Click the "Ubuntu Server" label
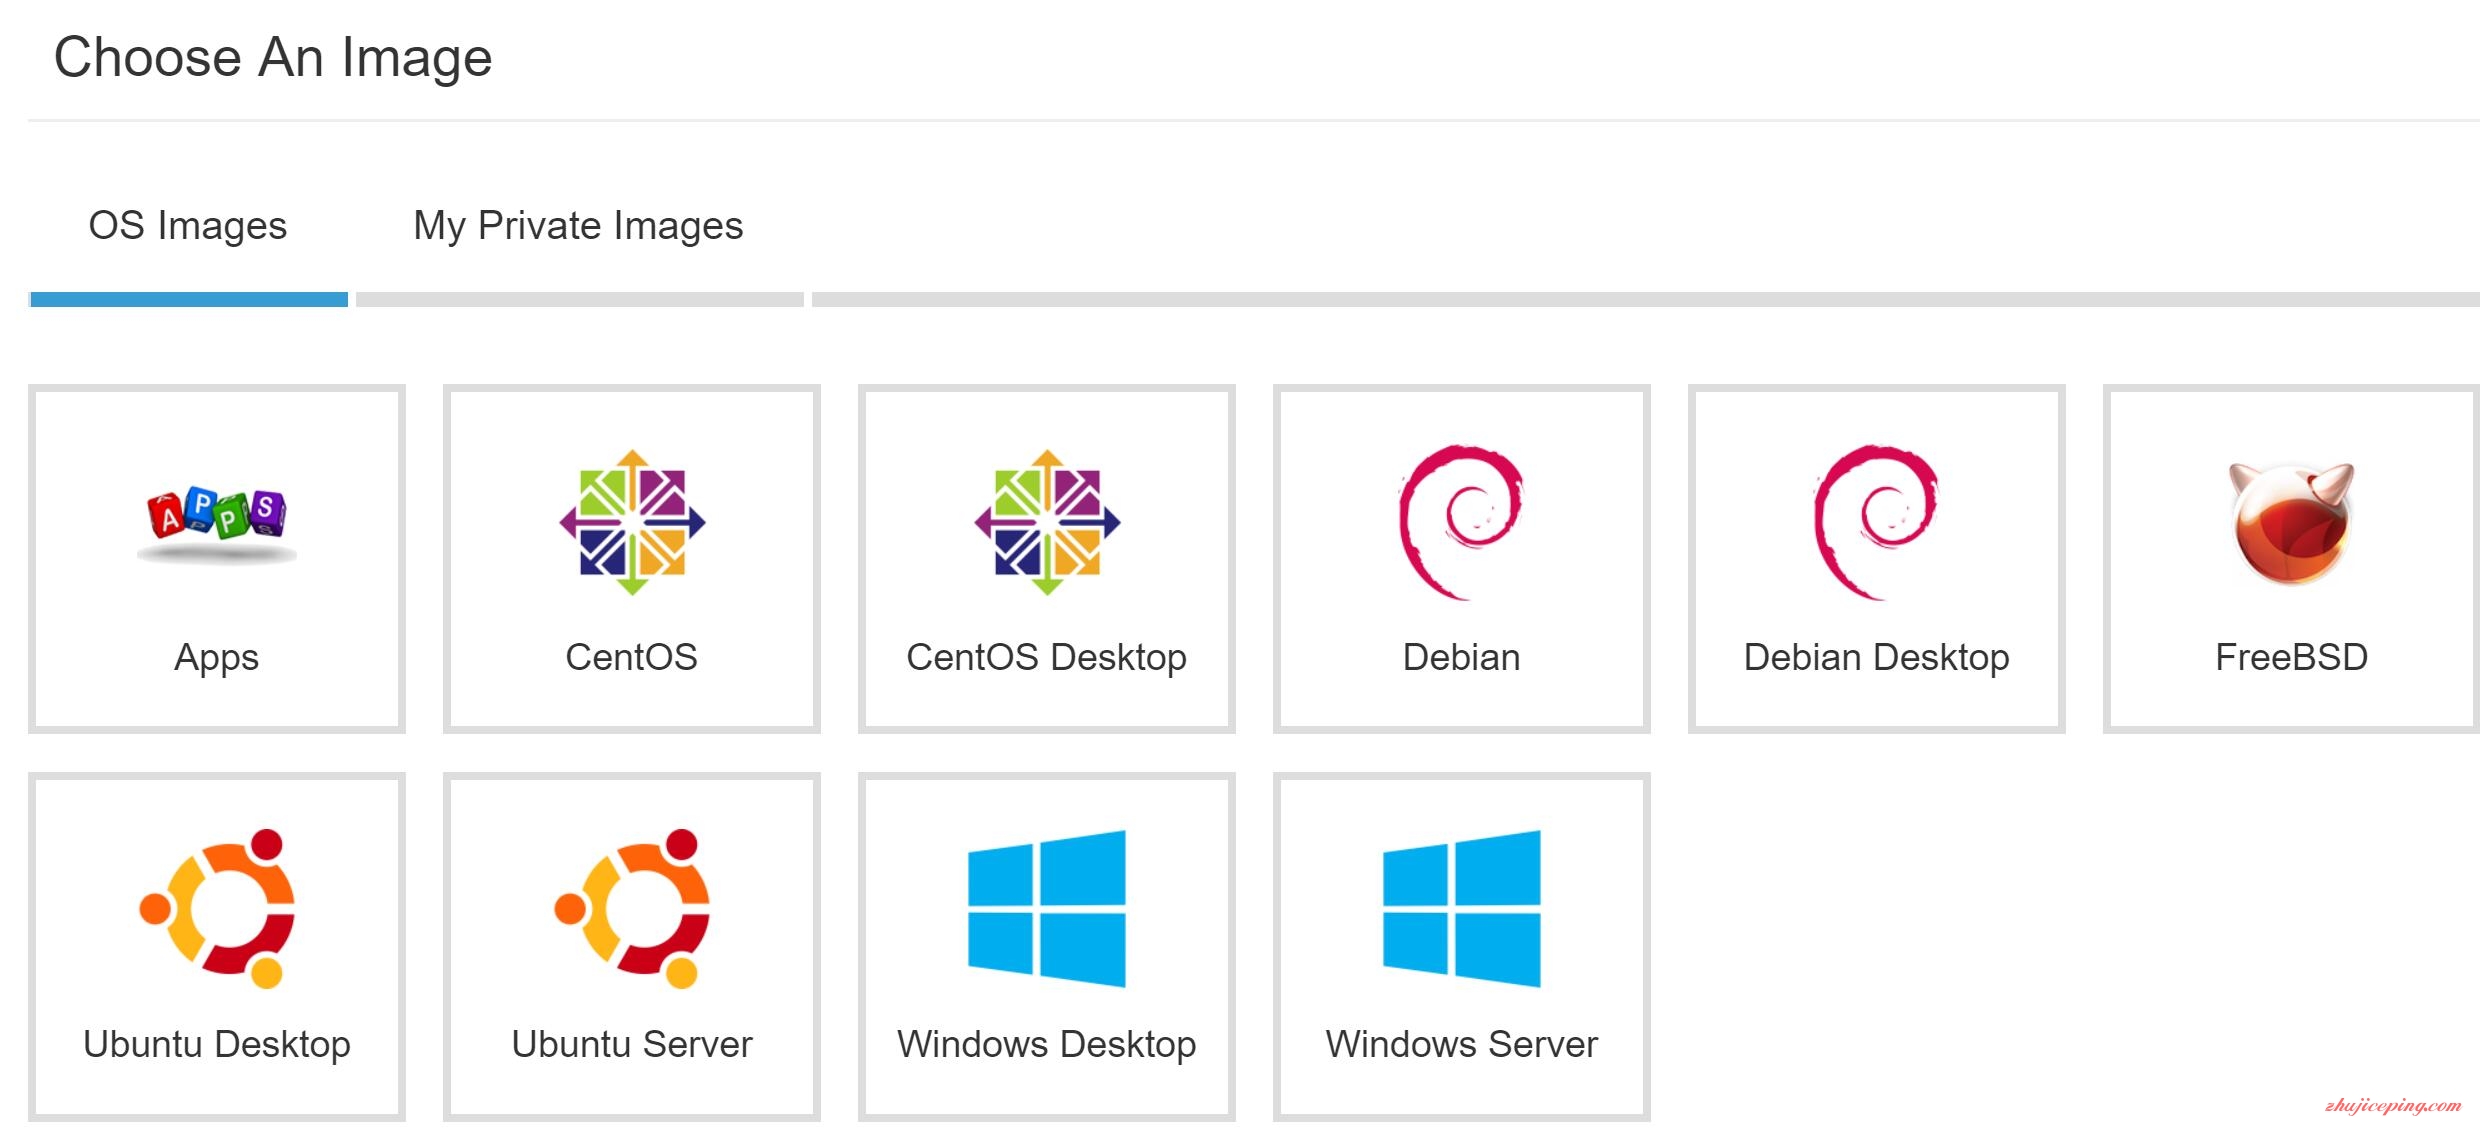 (632, 1044)
